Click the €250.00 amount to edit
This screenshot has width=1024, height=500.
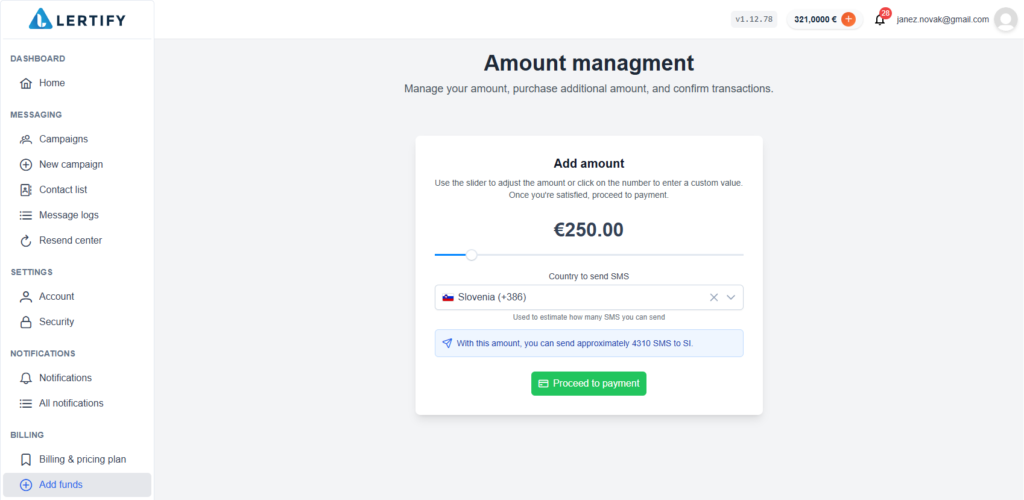[x=588, y=230]
